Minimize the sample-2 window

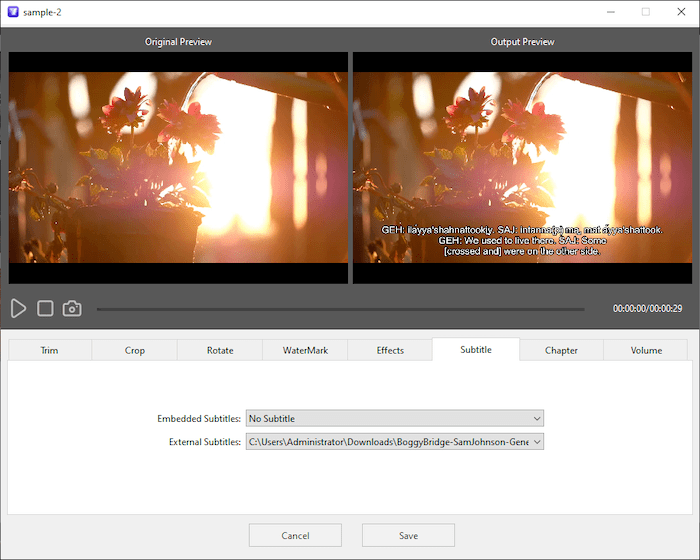tap(611, 12)
